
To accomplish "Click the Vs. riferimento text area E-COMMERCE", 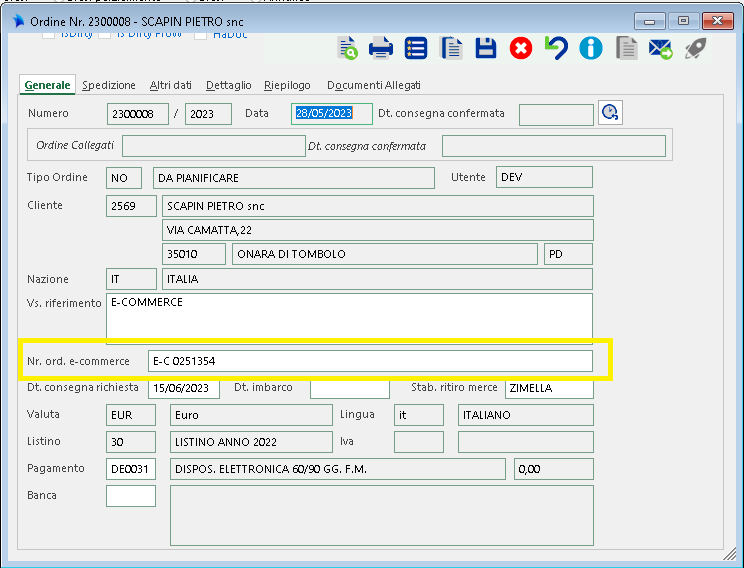I will (349, 317).
